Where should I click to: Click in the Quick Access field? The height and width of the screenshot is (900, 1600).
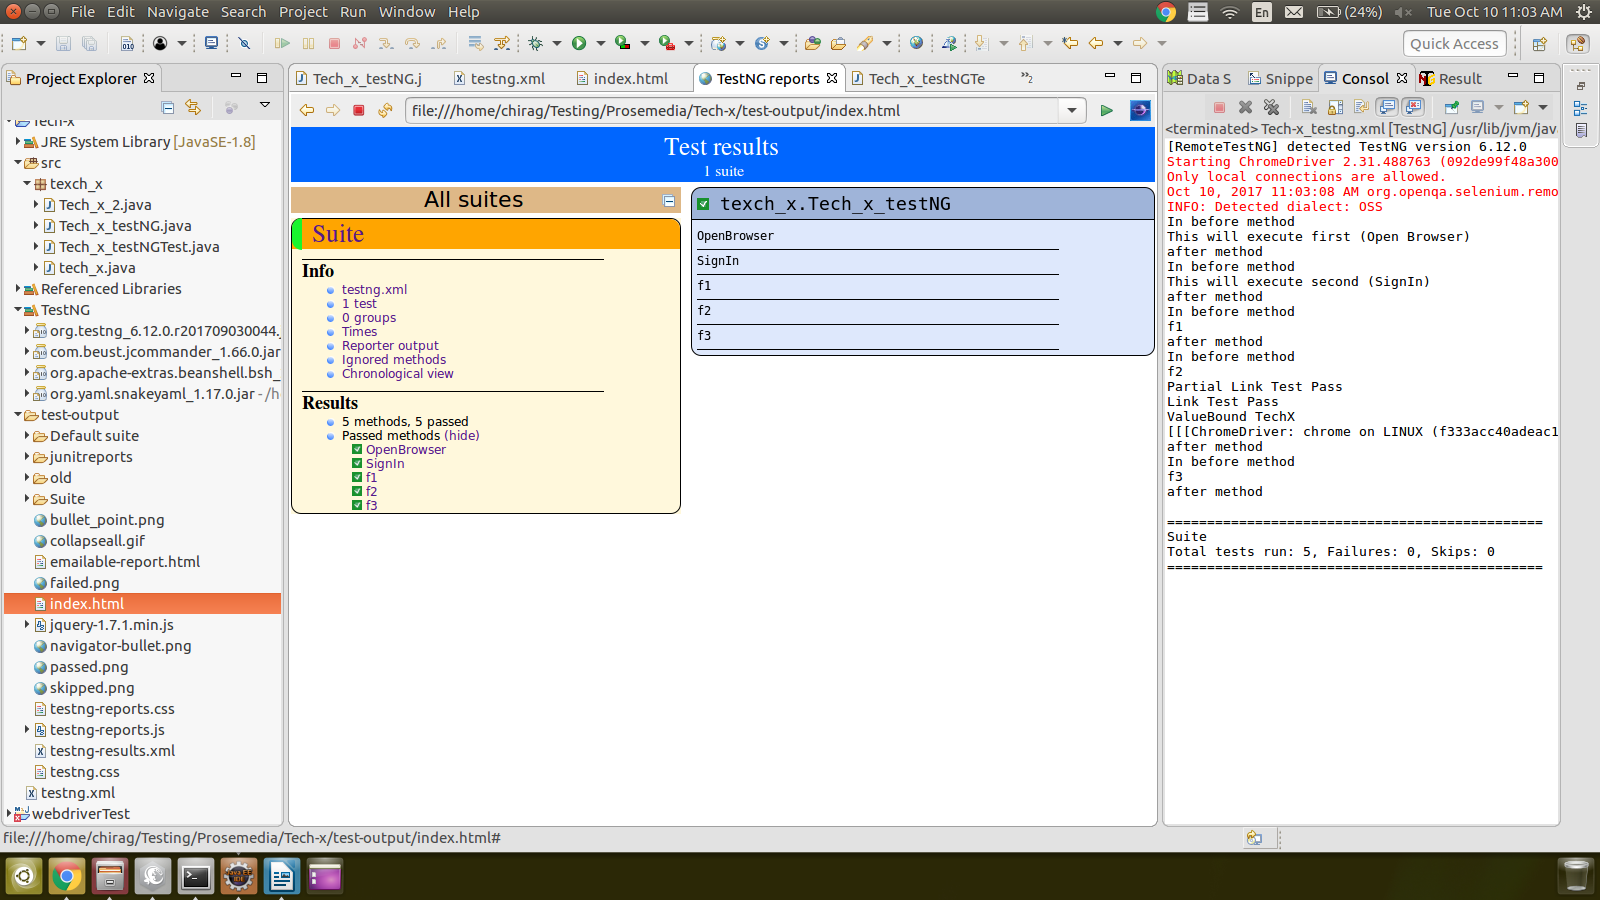[1454, 43]
